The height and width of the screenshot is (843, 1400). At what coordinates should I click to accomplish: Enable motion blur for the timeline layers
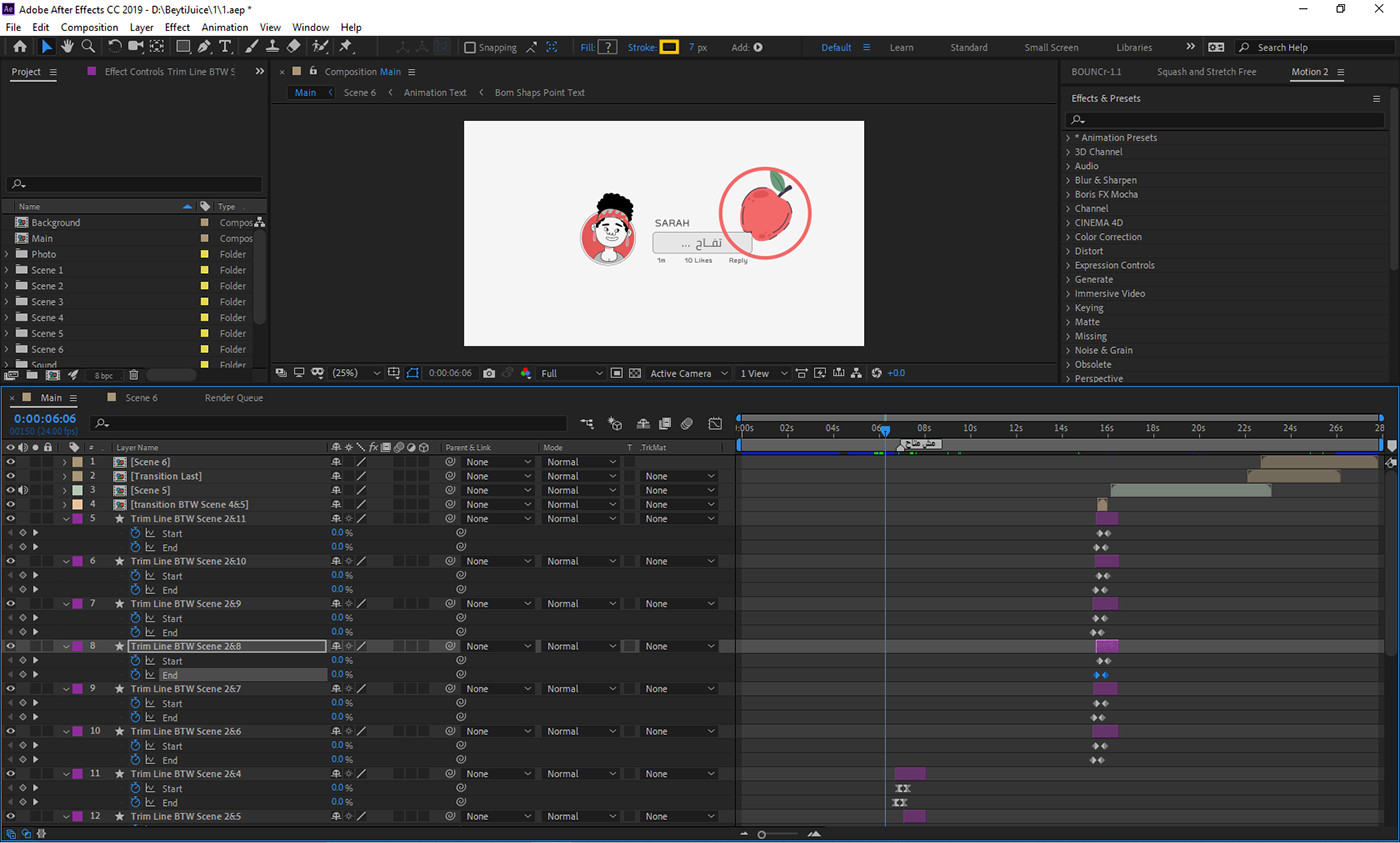pos(687,423)
